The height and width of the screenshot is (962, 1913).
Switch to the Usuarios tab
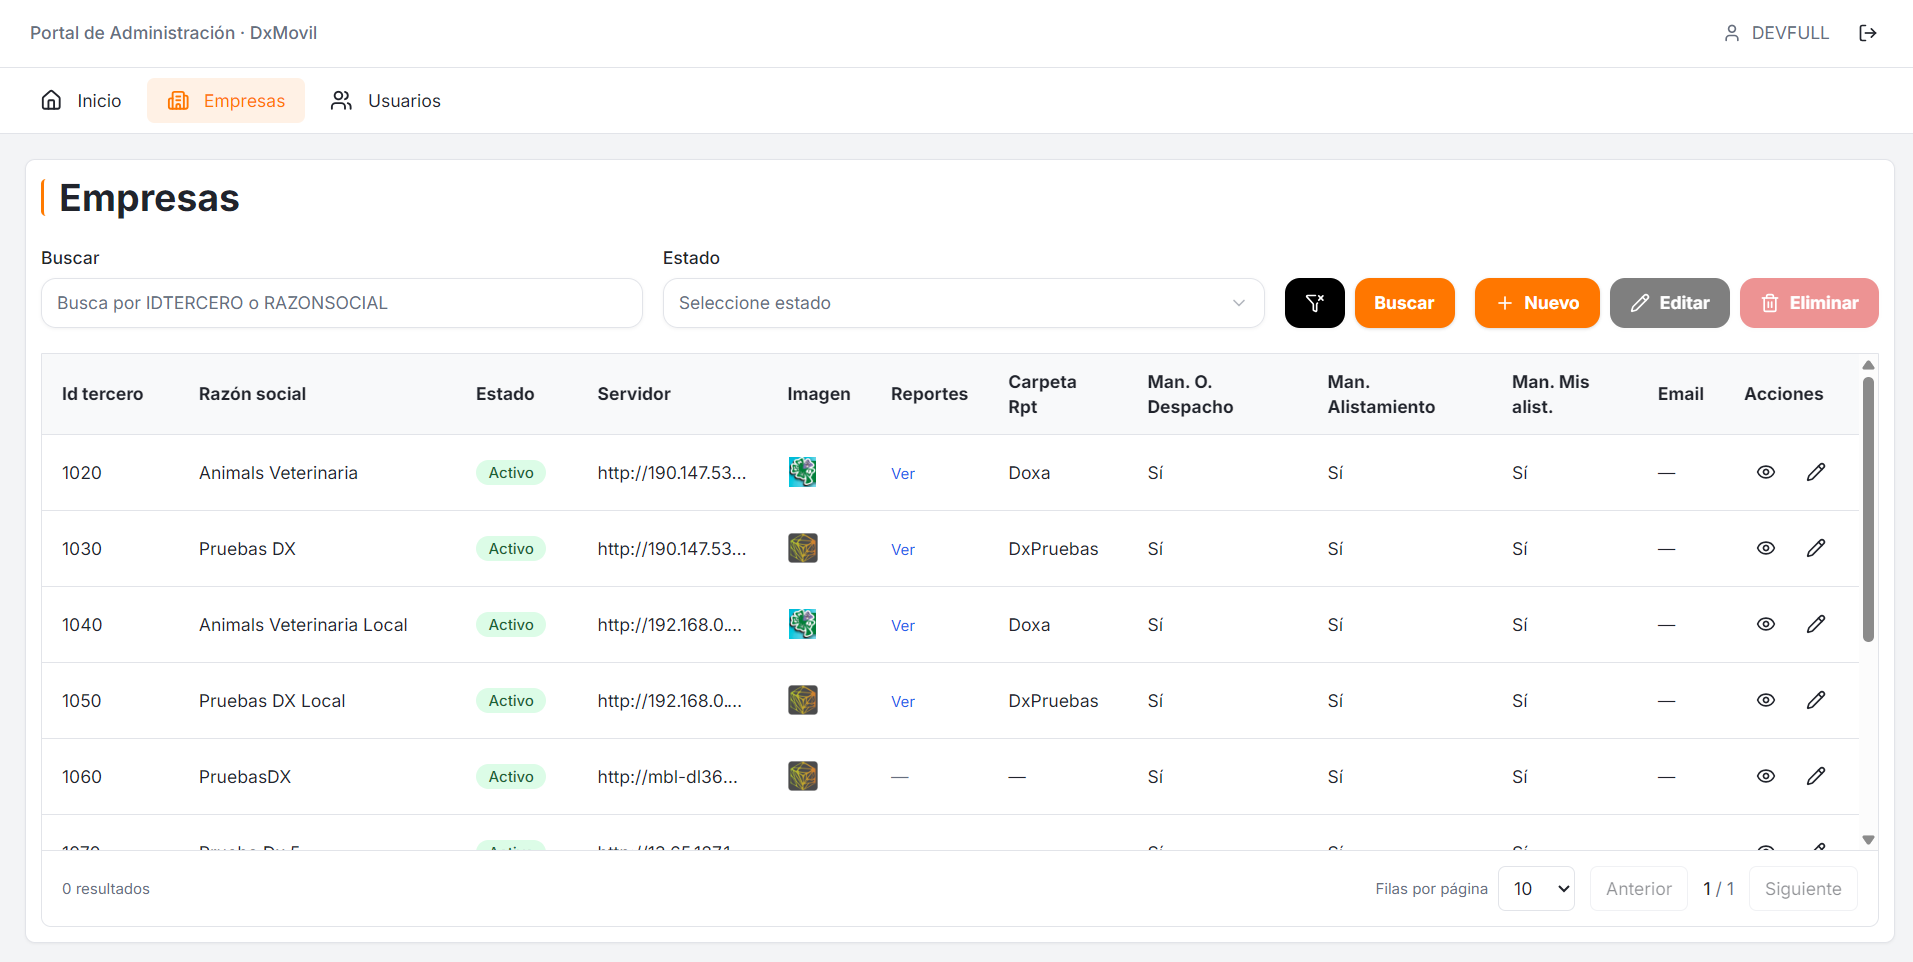tap(386, 101)
